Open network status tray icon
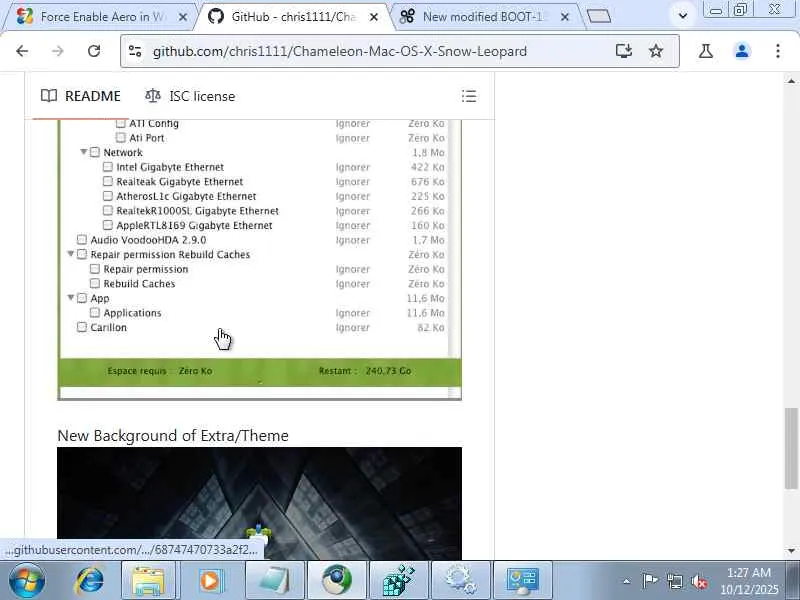 coord(675,581)
